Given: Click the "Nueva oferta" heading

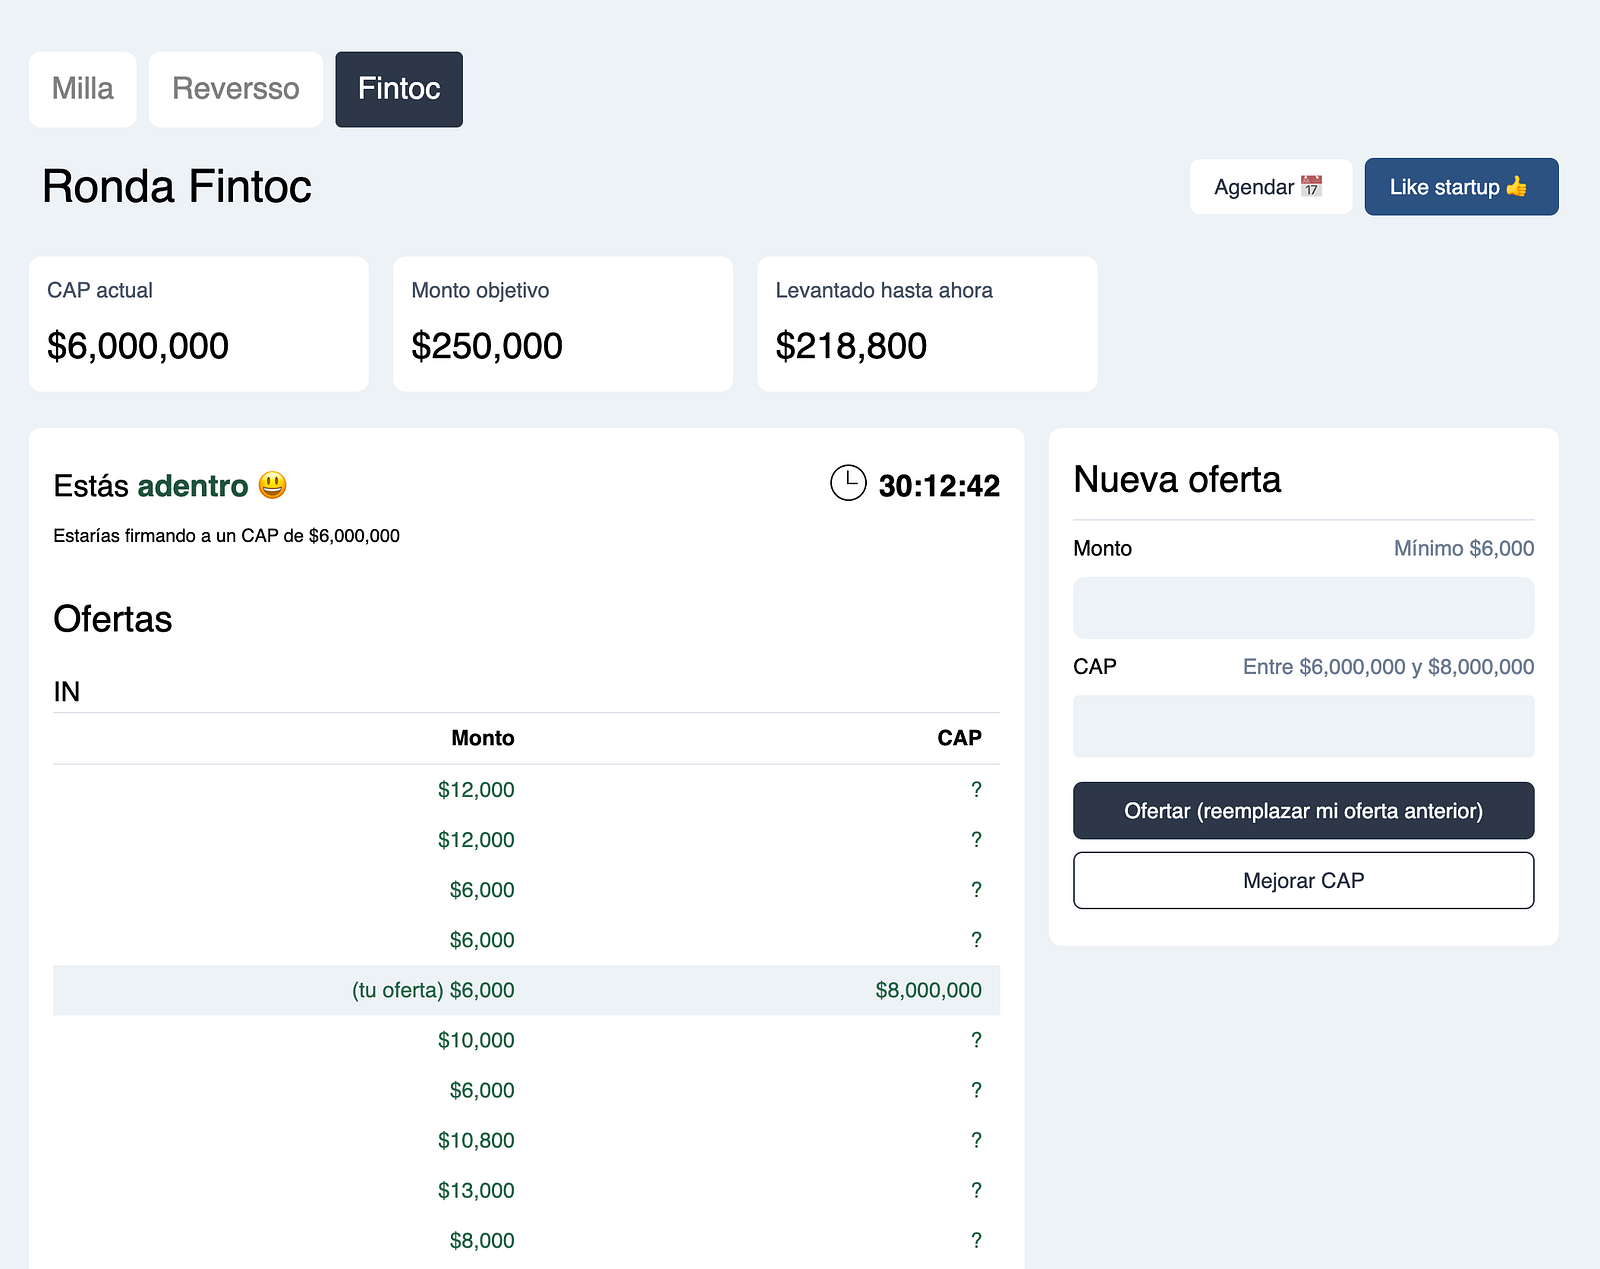Looking at the screenshot, I should [x=1177, y=480].
